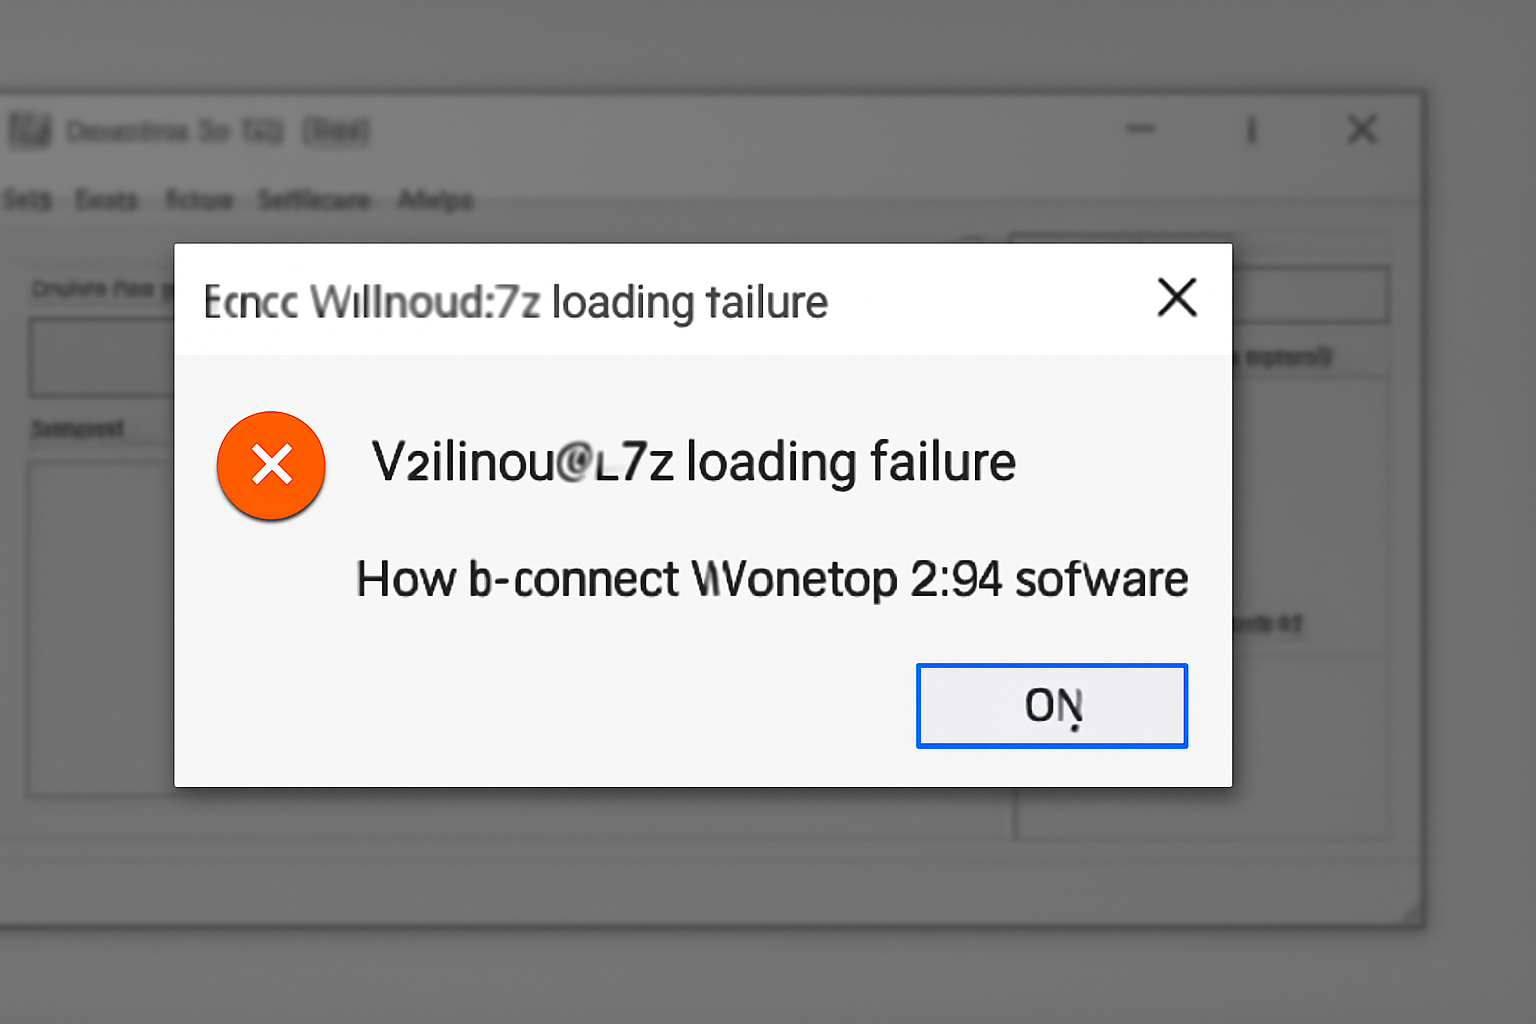Click the main window close X icon
Screen dimensions: 1536x1024
1362,129
